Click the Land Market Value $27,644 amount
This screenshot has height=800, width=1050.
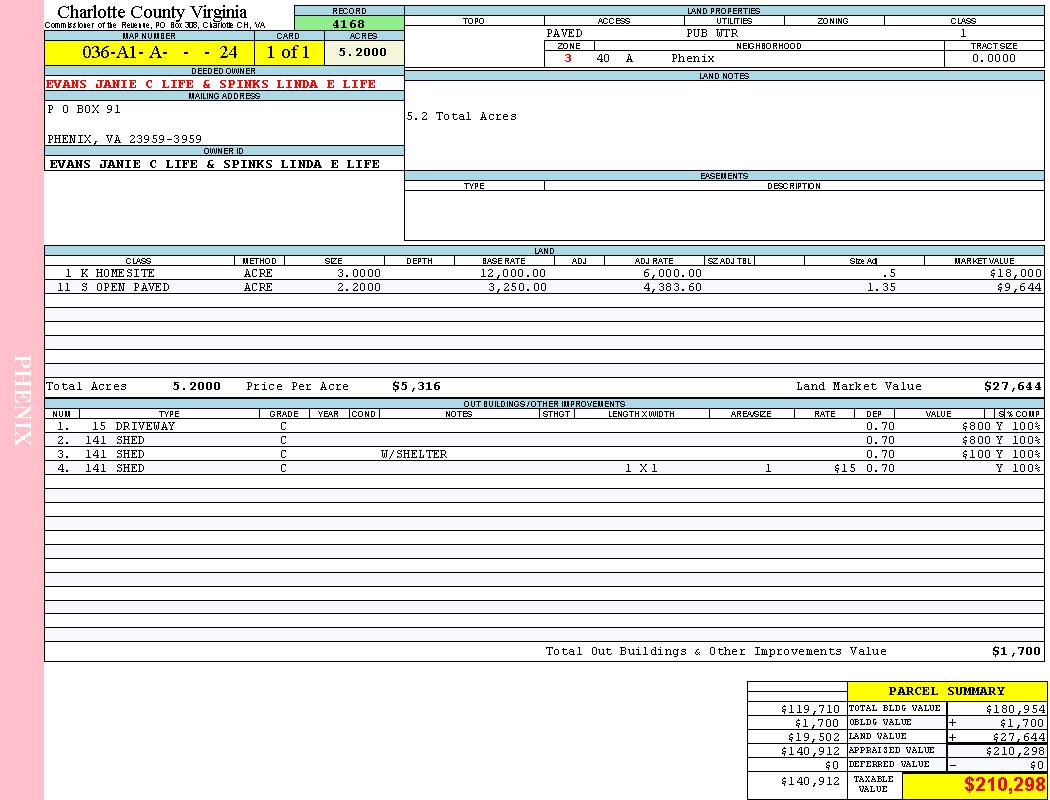[1012, 386]
